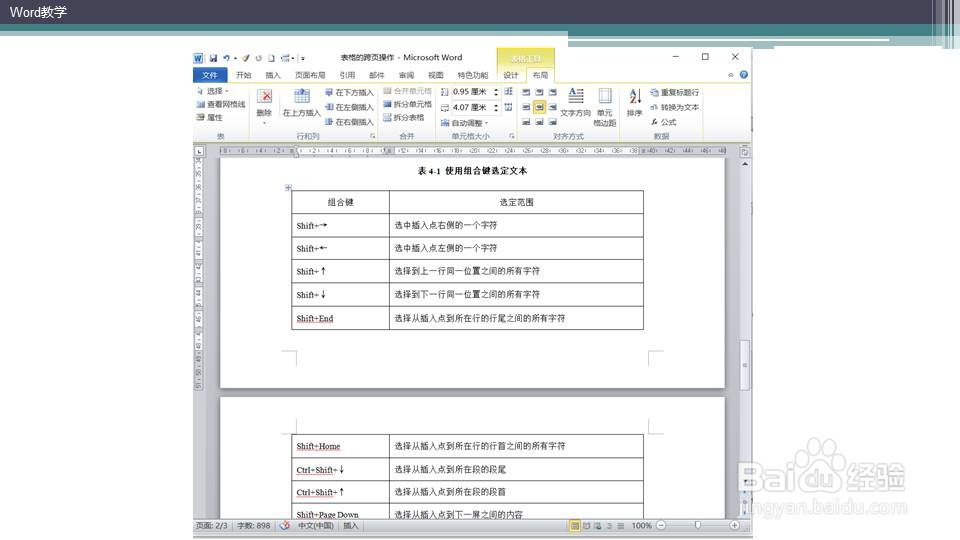Click Insert Below (在下方插入)

tap(349, 92)
